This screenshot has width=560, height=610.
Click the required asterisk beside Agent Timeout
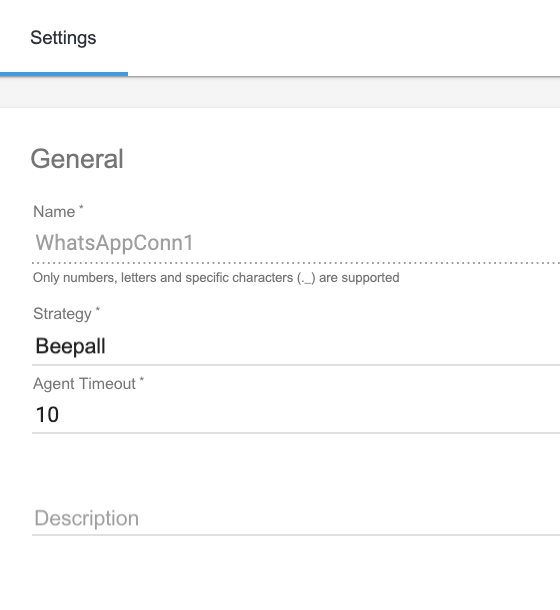click(x=142, y=379)
